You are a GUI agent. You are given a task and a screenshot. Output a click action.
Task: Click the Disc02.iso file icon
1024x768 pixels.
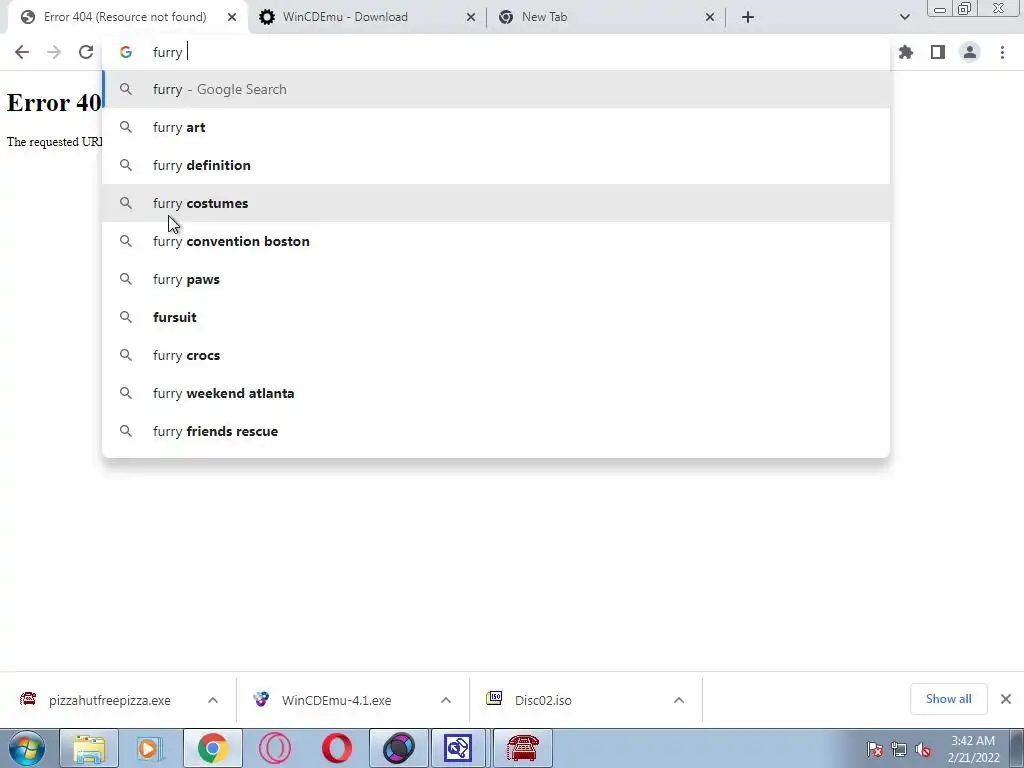(494, 699)
